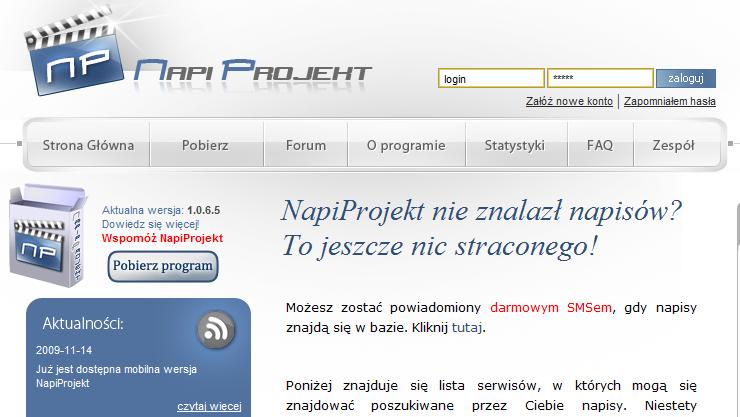Focus the password input field
Screen dimensions: 740x417
(600, 78)
